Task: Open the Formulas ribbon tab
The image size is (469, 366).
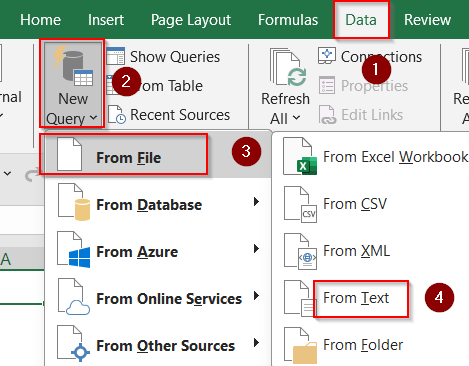Action: (x=288, y=20)
